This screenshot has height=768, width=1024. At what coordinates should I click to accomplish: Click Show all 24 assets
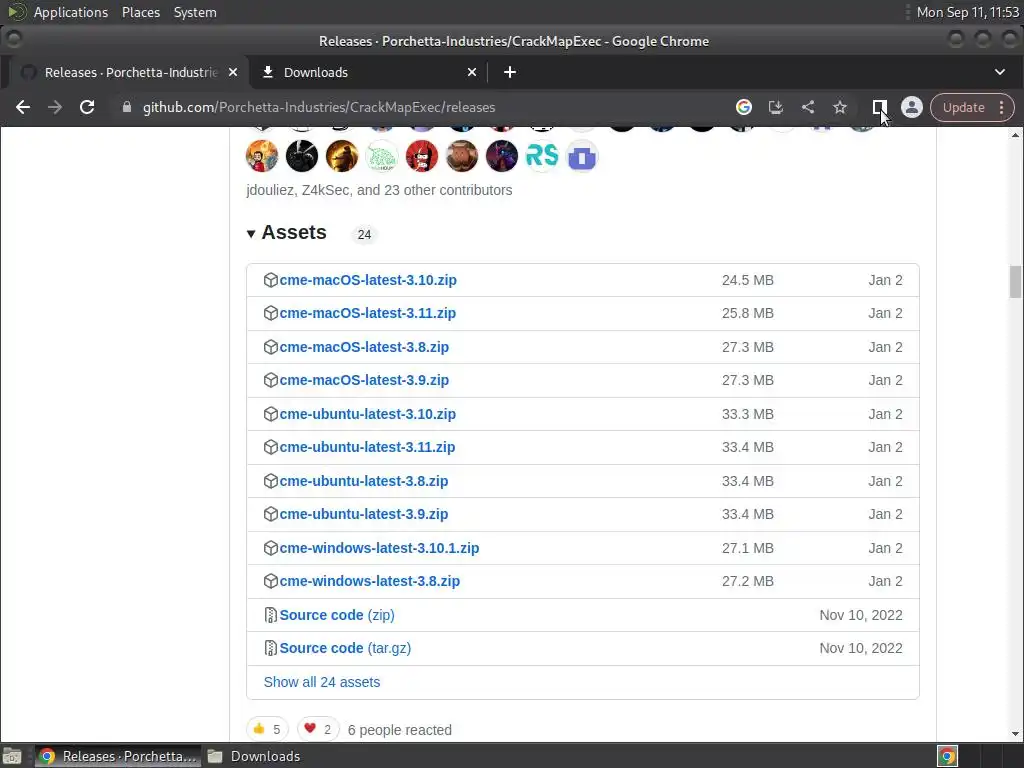(x=322, y=682)
